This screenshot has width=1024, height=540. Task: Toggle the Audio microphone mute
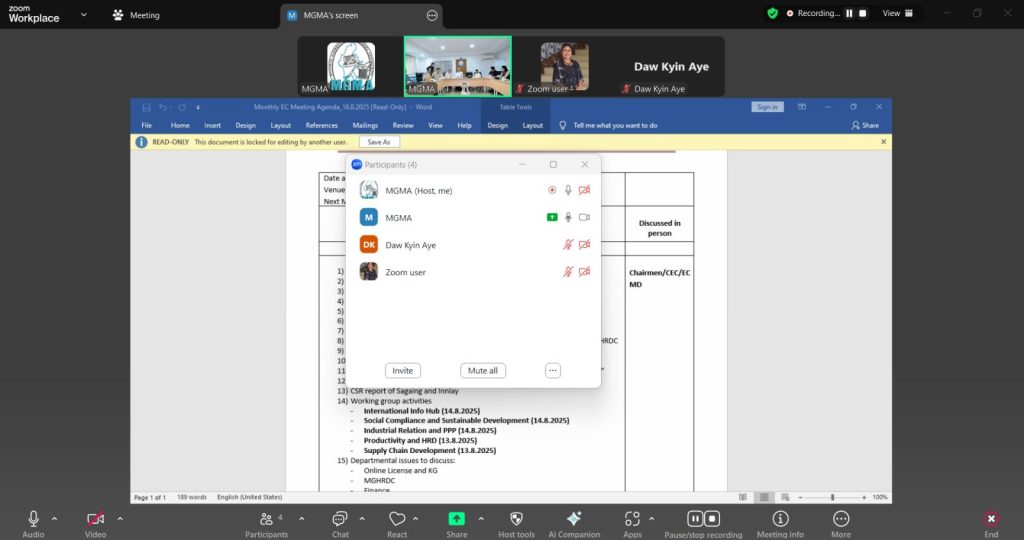33,518
